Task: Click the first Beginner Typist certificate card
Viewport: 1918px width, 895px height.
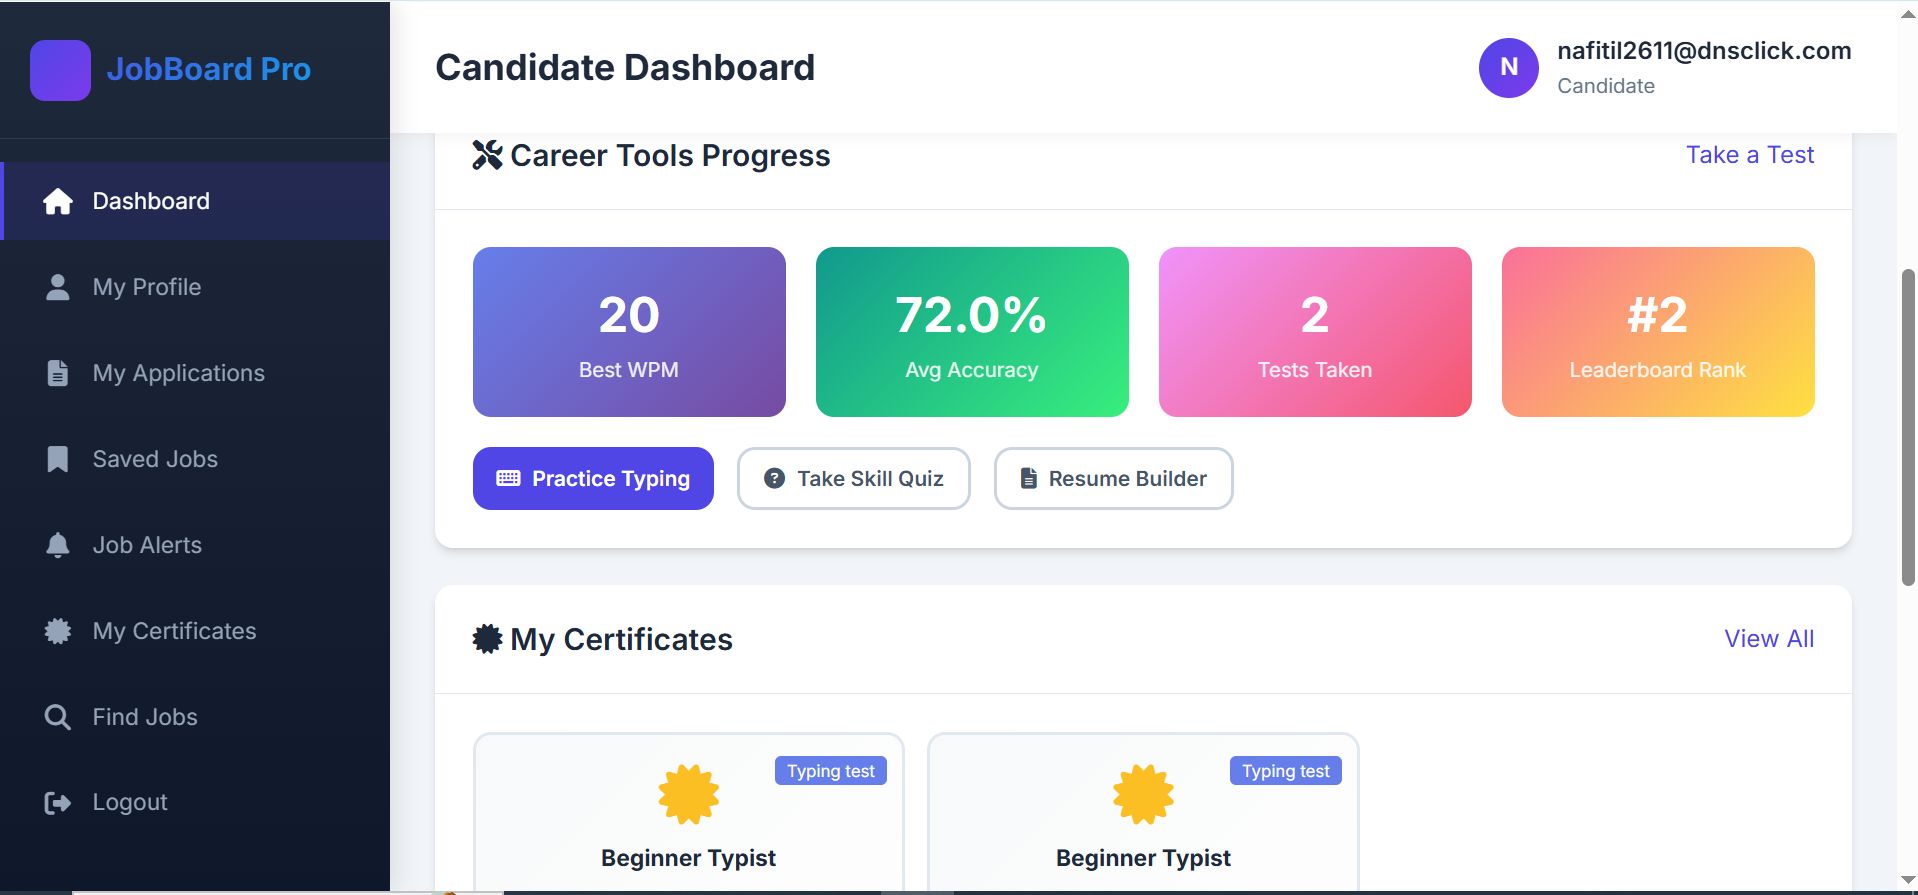Action: coord(688,812)
